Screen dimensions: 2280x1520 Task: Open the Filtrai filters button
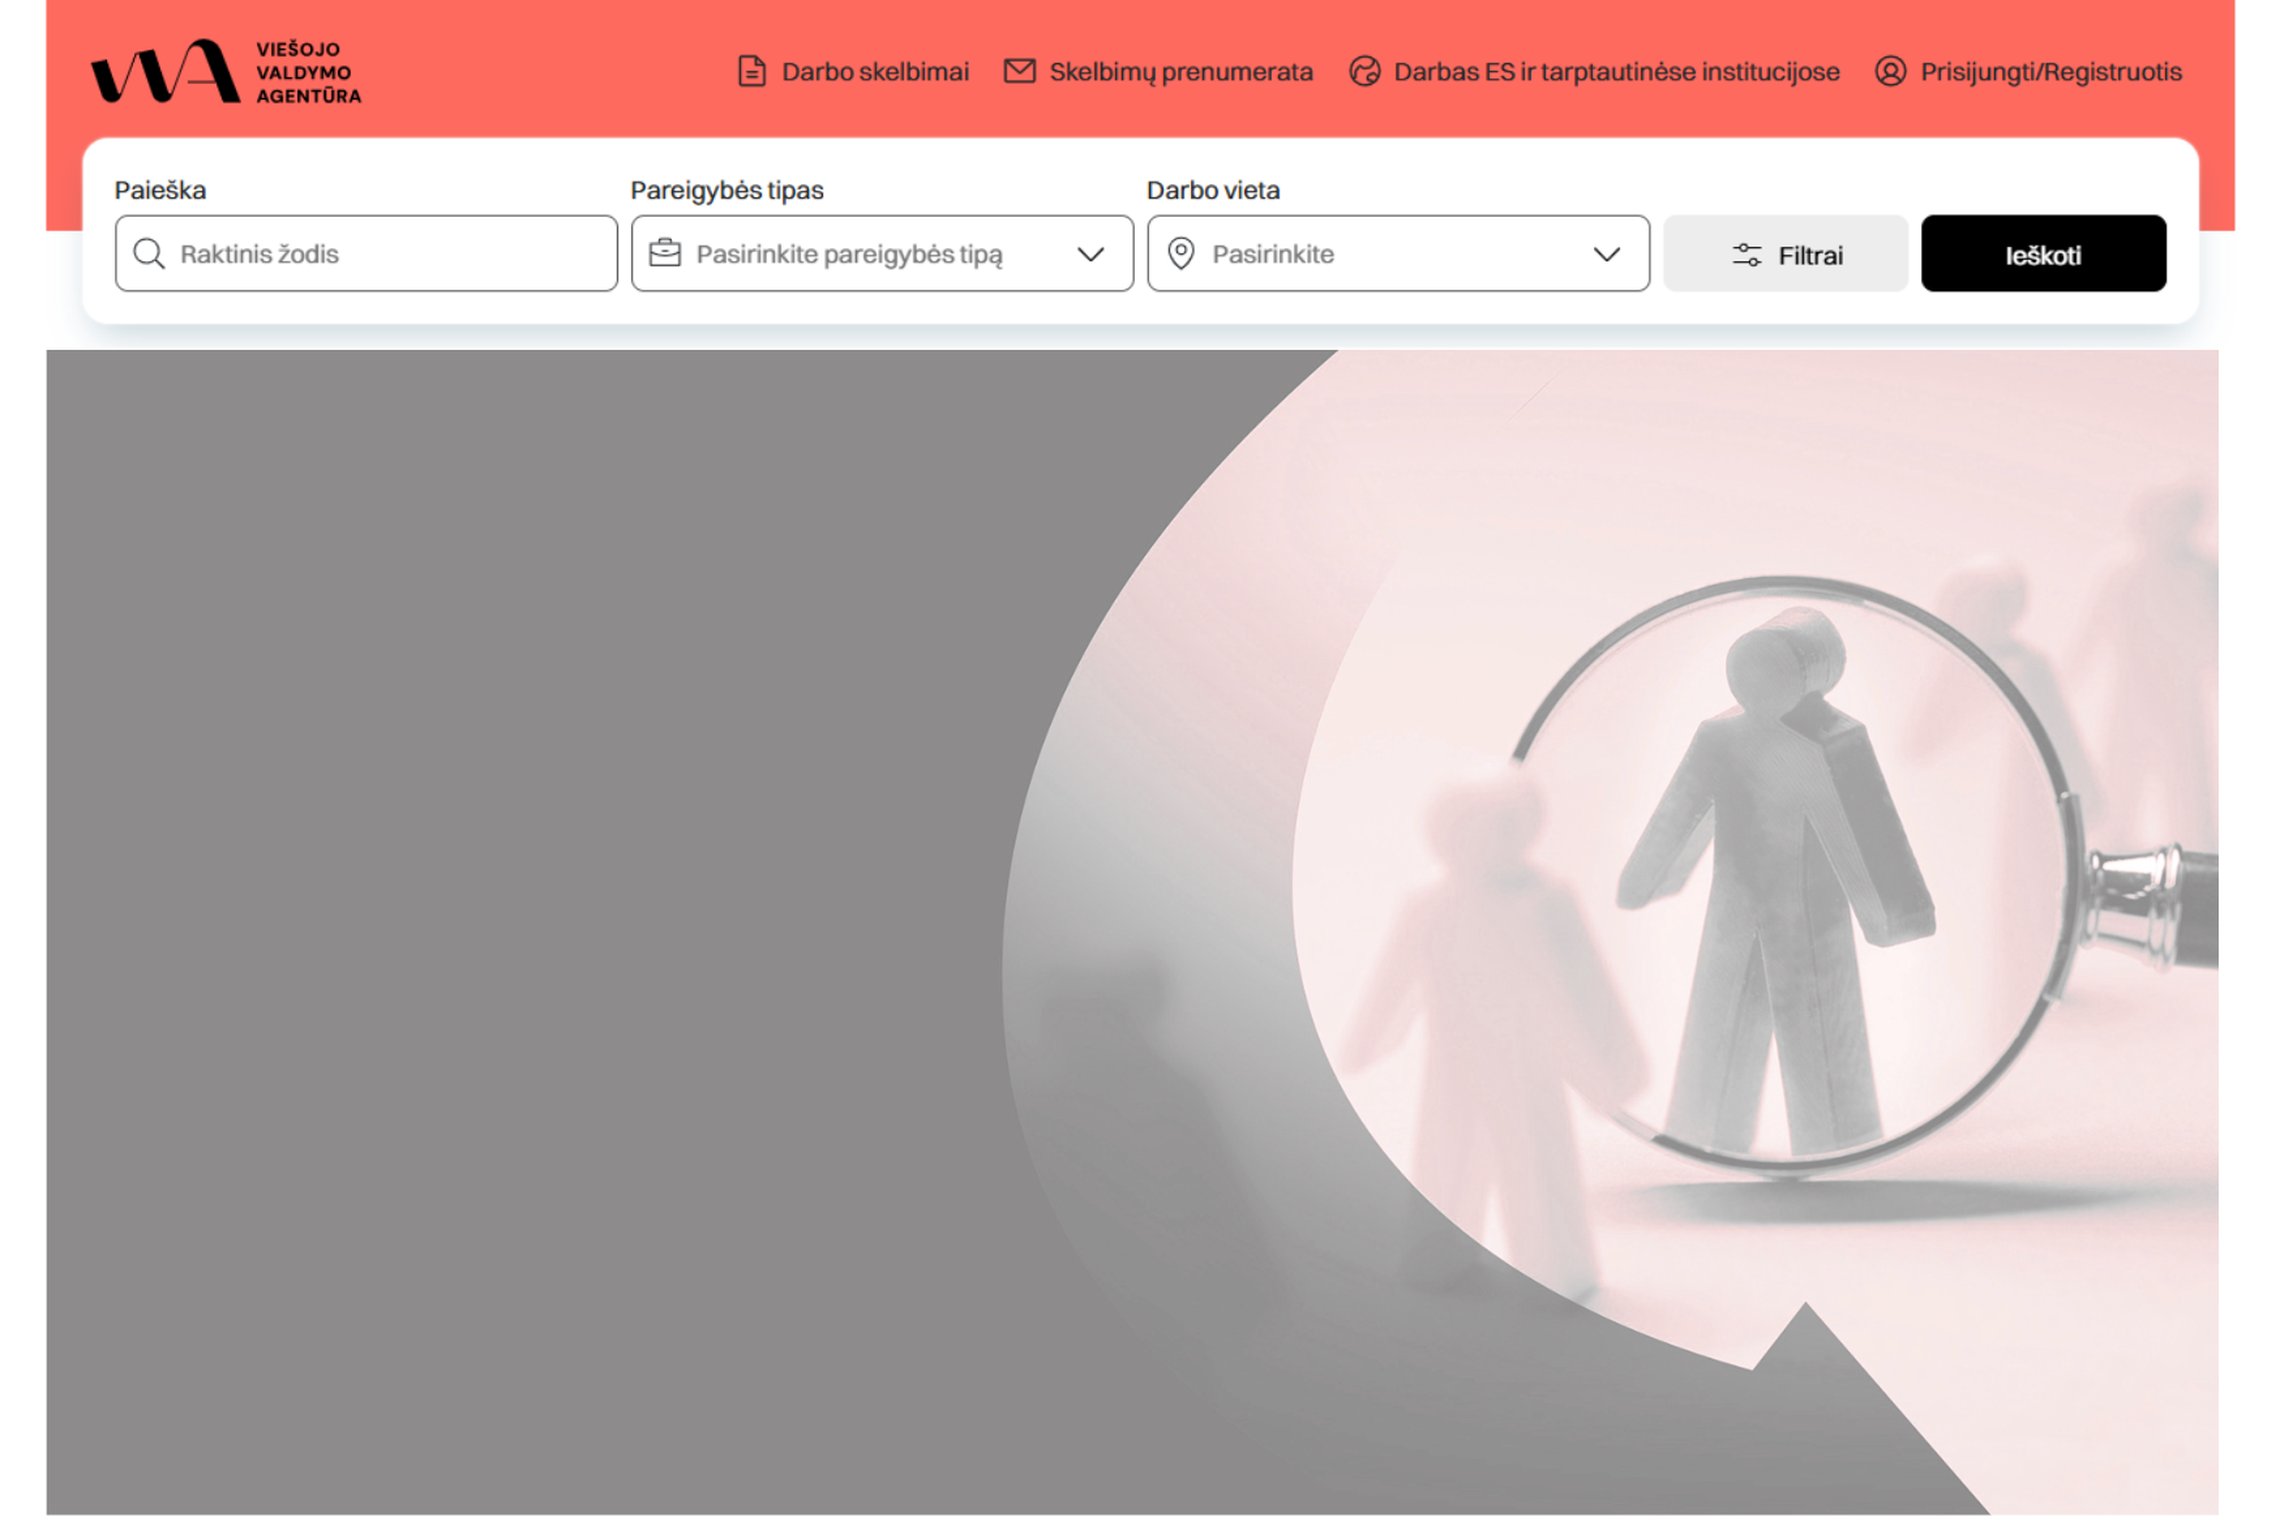pyautogui.click(x=1785, y=254)
